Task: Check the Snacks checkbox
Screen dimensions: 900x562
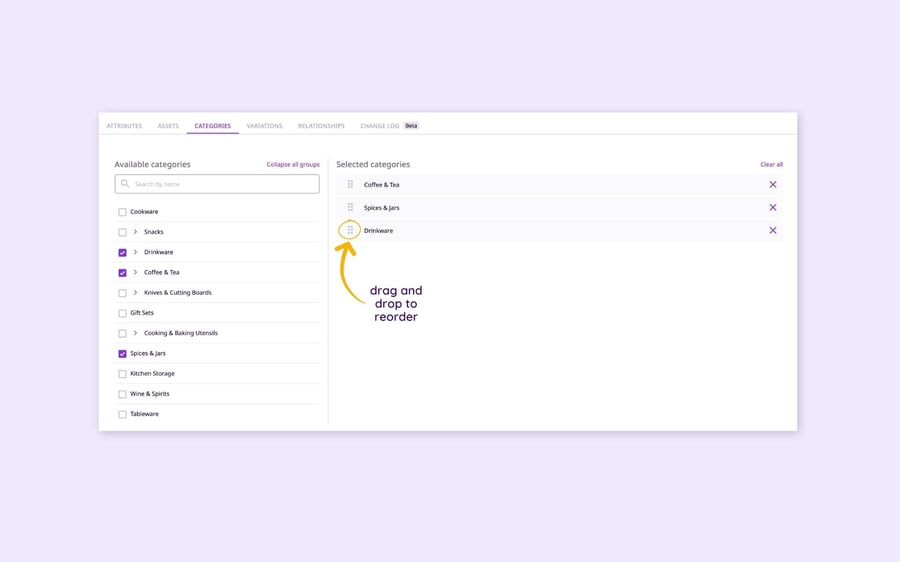Action: [122, 232]
